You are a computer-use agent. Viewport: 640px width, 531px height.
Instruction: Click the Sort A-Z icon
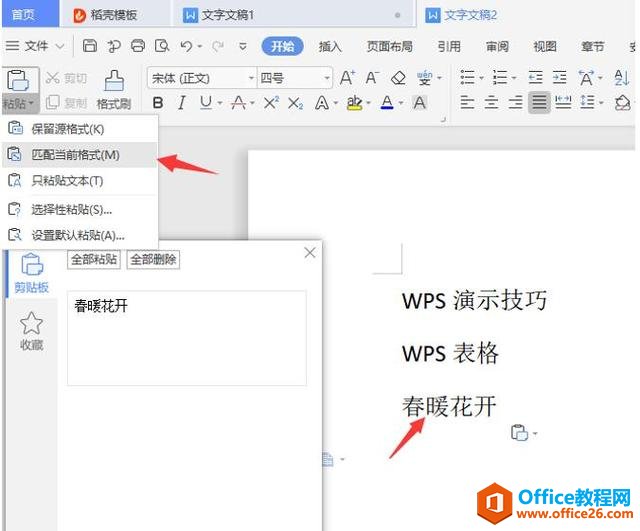coord(621,78)
